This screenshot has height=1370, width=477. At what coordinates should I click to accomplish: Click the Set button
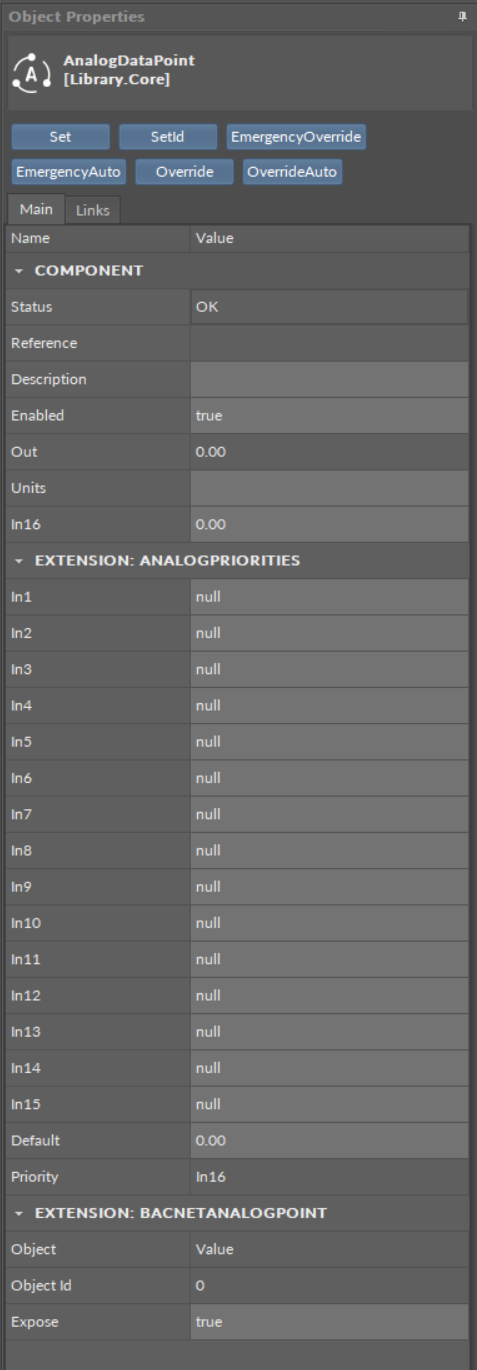tap(60, 137)
